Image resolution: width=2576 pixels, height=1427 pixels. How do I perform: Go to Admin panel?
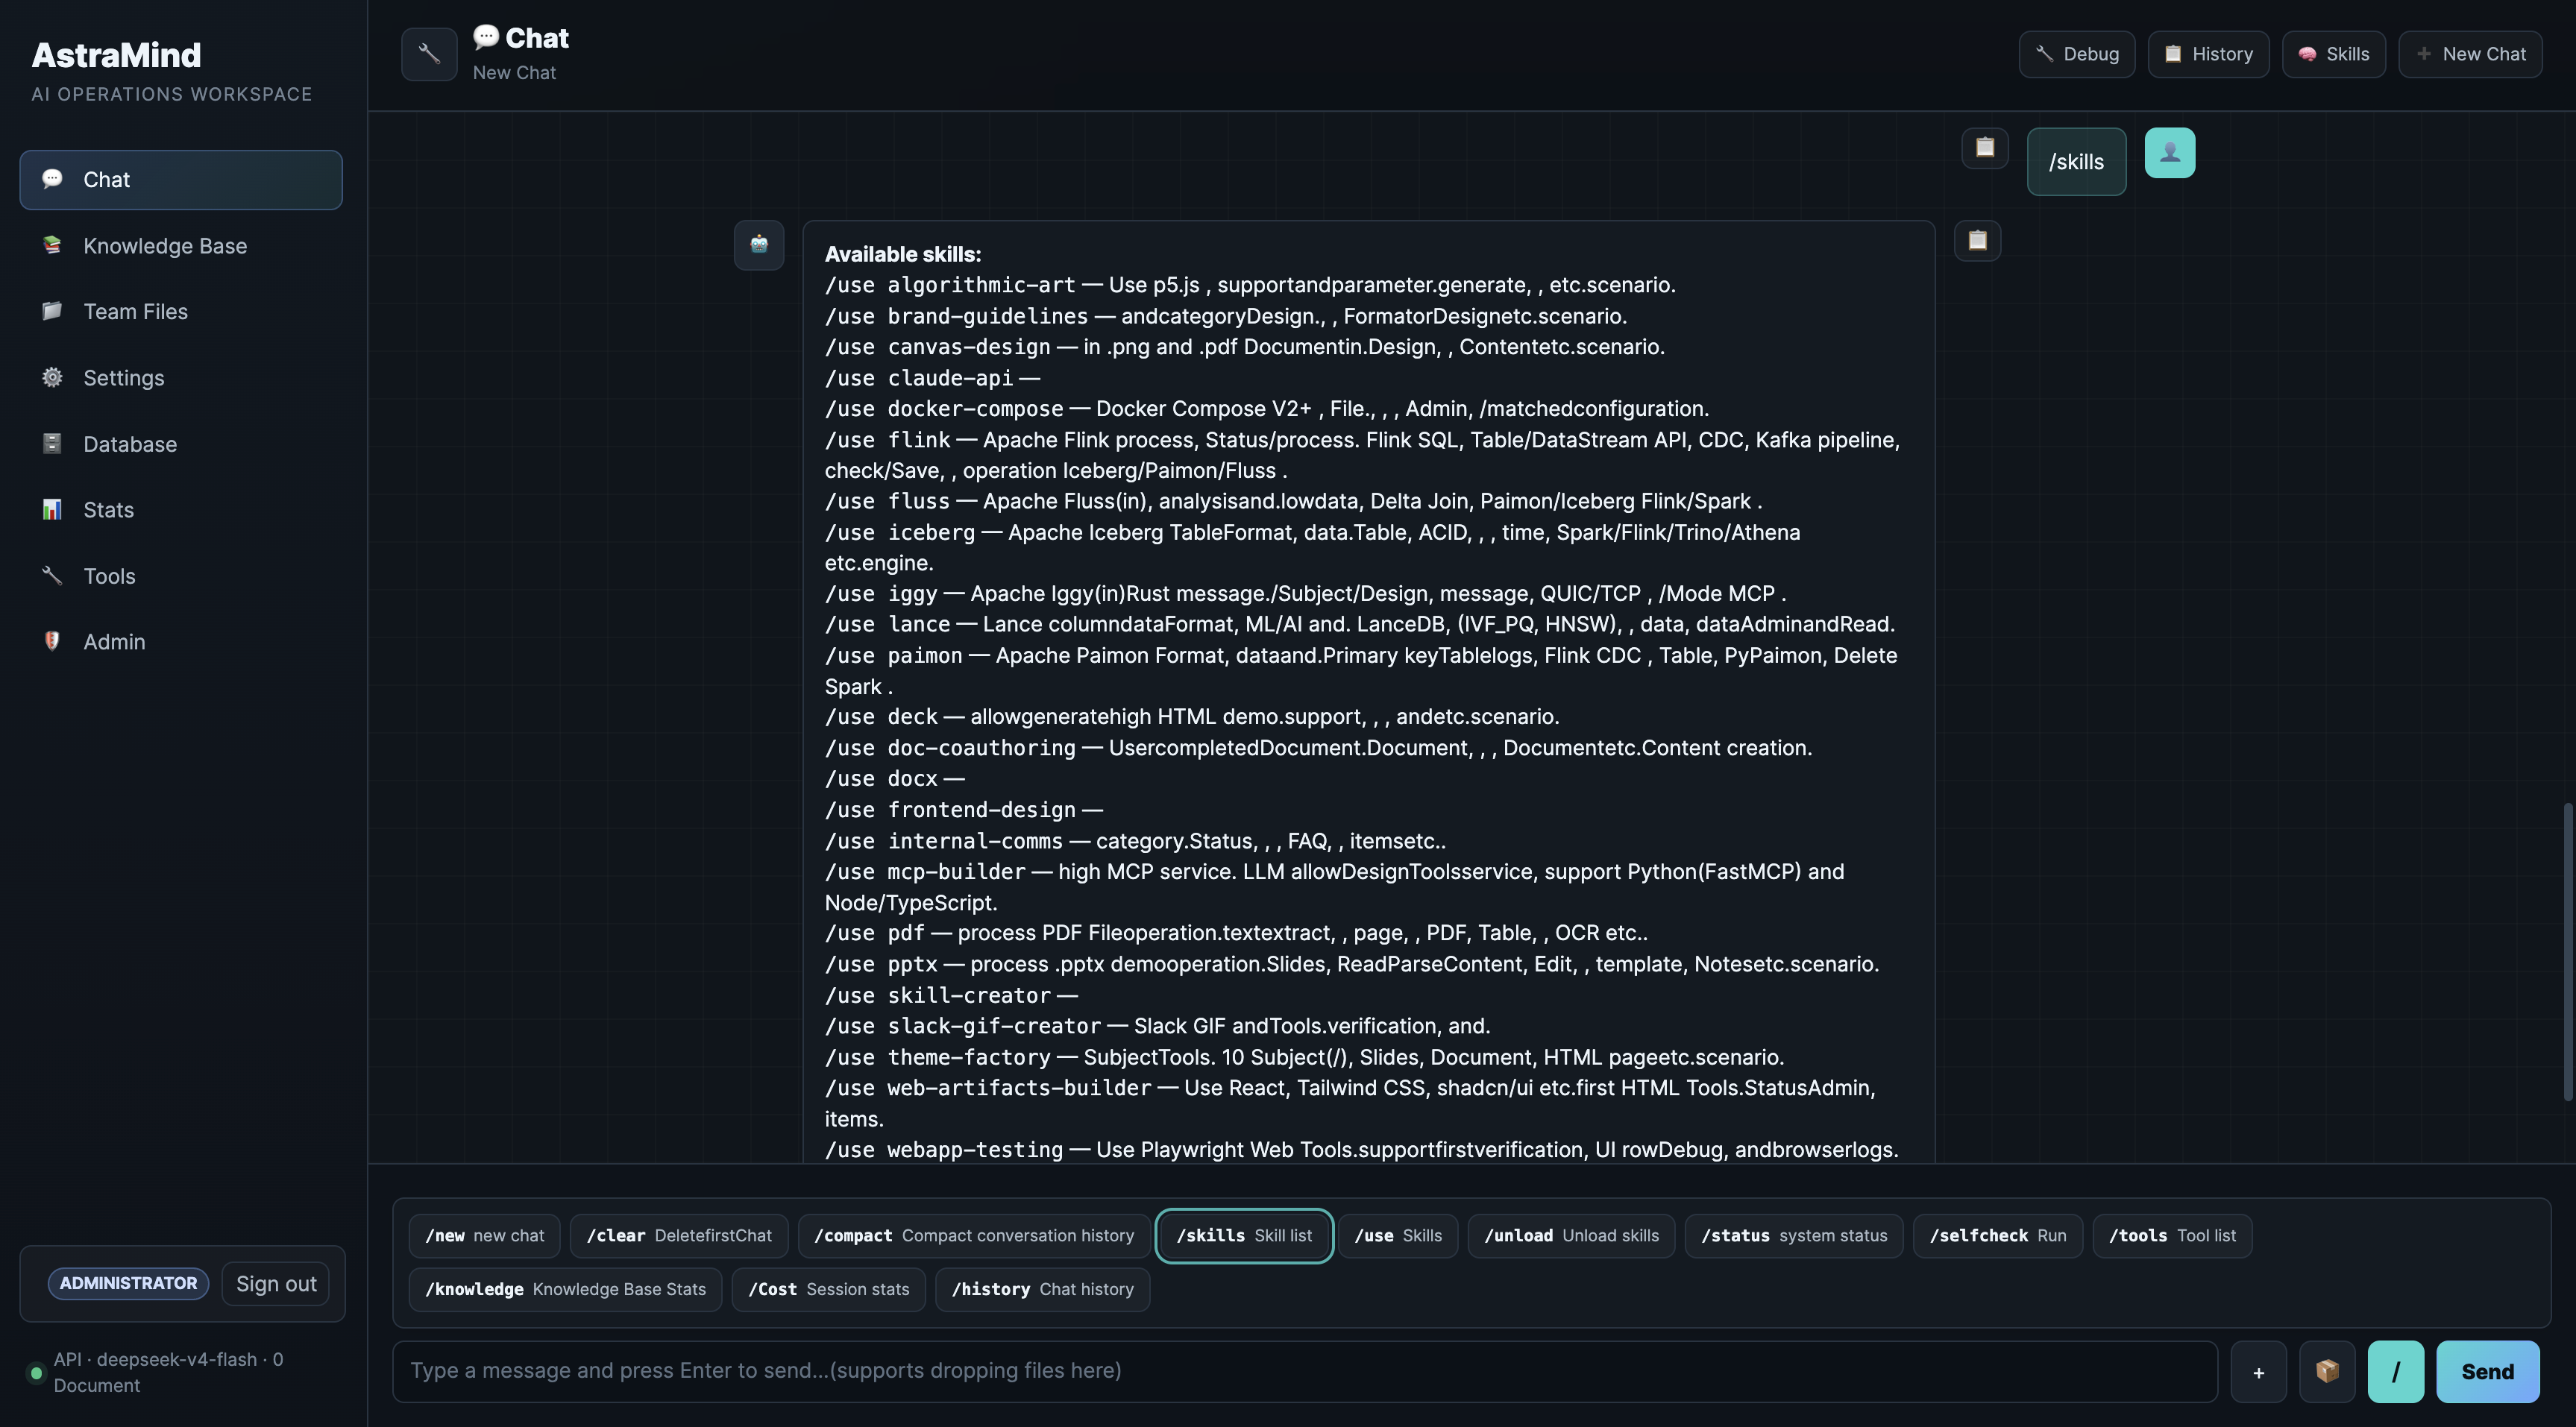click(181, 642)
